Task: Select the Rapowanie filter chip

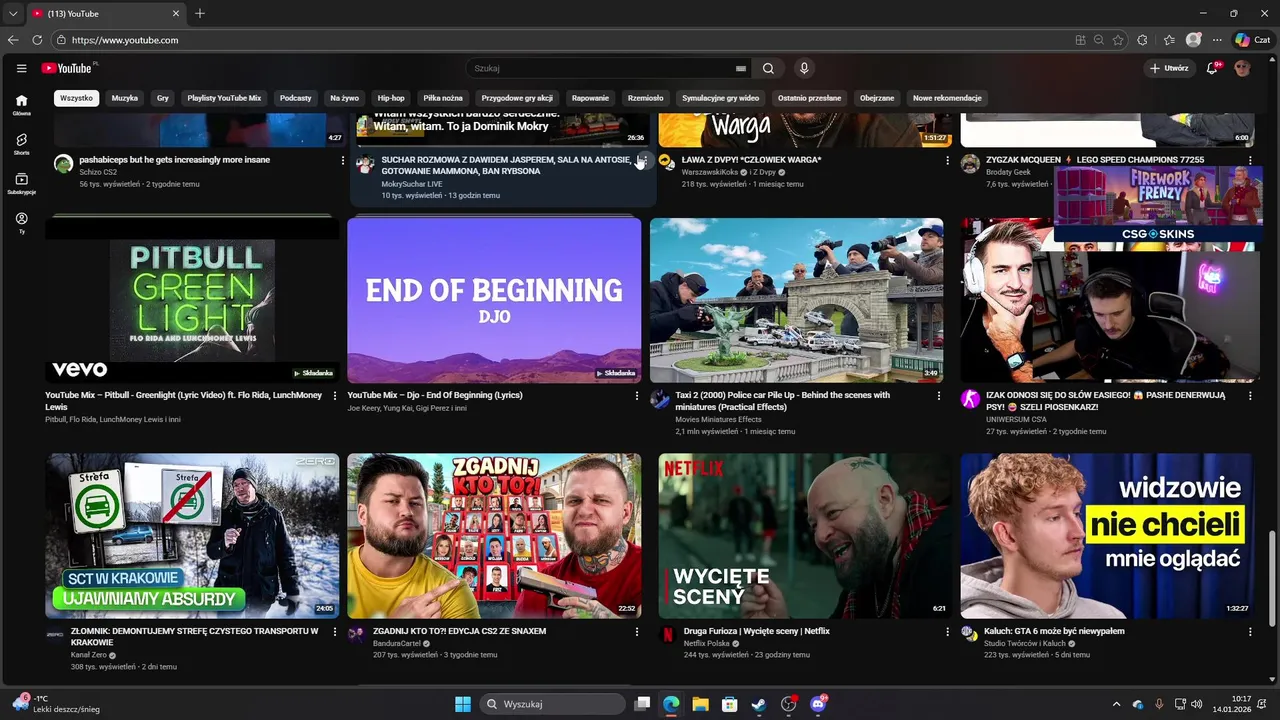Action: point(590,98)
